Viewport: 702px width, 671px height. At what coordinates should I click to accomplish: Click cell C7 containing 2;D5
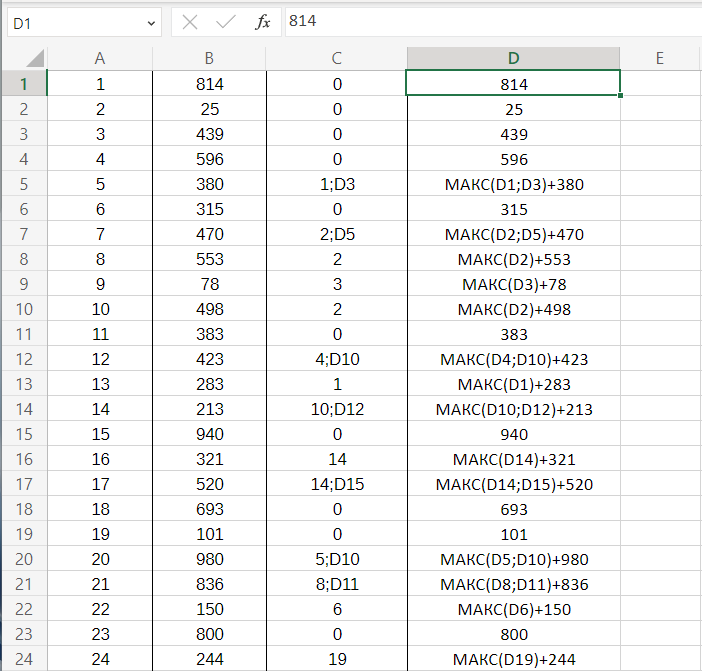tap(337, 234)
